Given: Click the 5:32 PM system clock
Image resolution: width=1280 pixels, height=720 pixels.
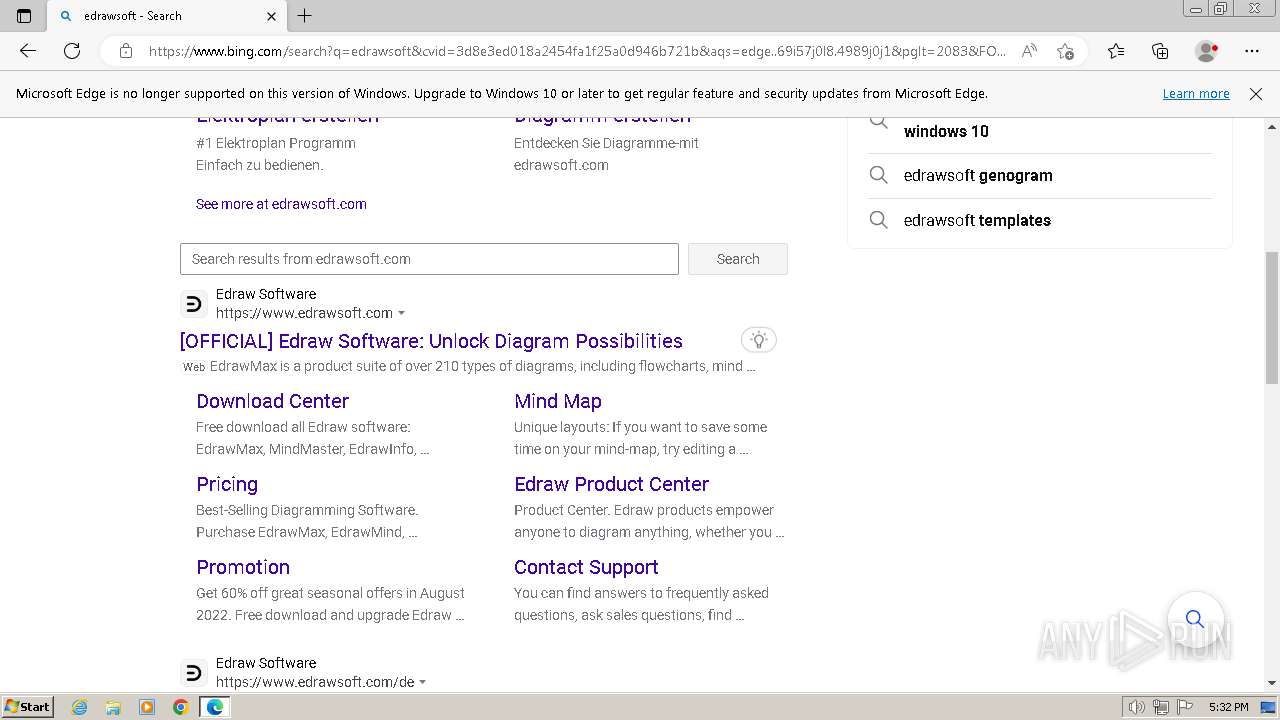Looking at the screenshot, I should point(1228,707).
